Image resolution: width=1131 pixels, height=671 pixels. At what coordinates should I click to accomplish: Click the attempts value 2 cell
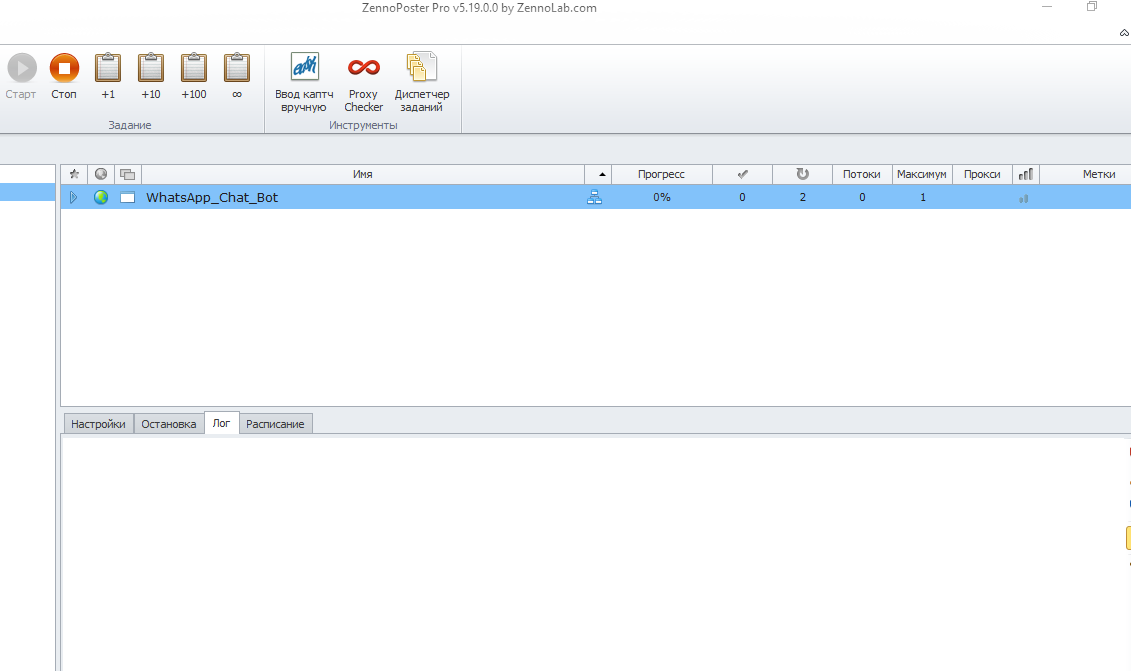coord(802,197)
